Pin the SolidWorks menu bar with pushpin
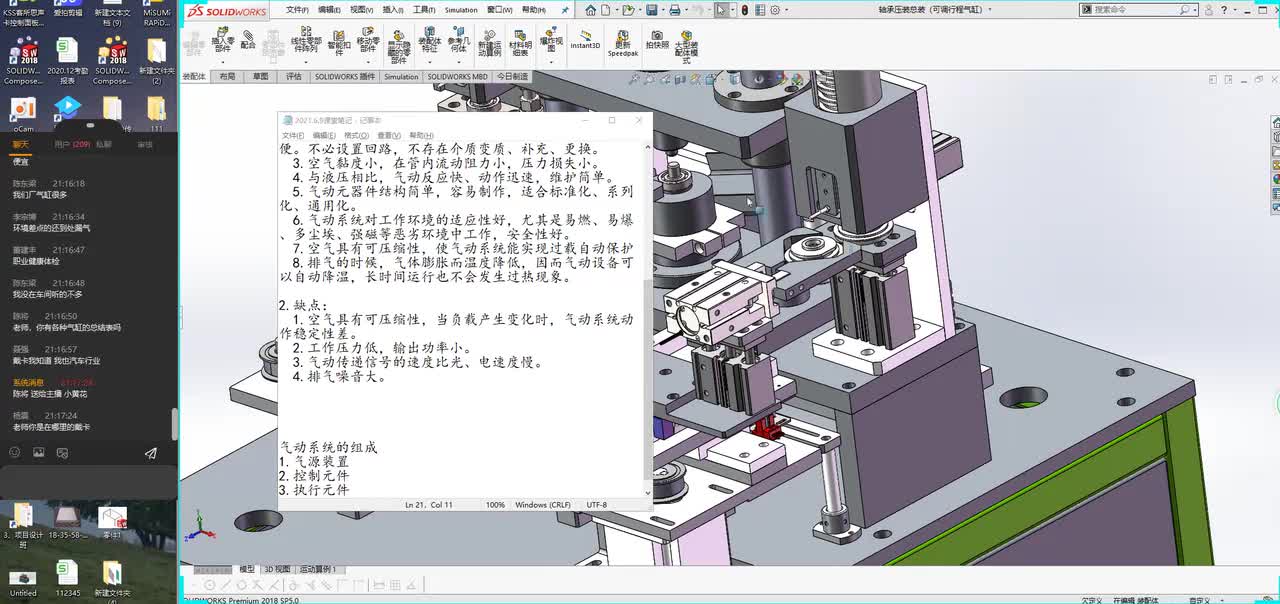 (565, 10)
